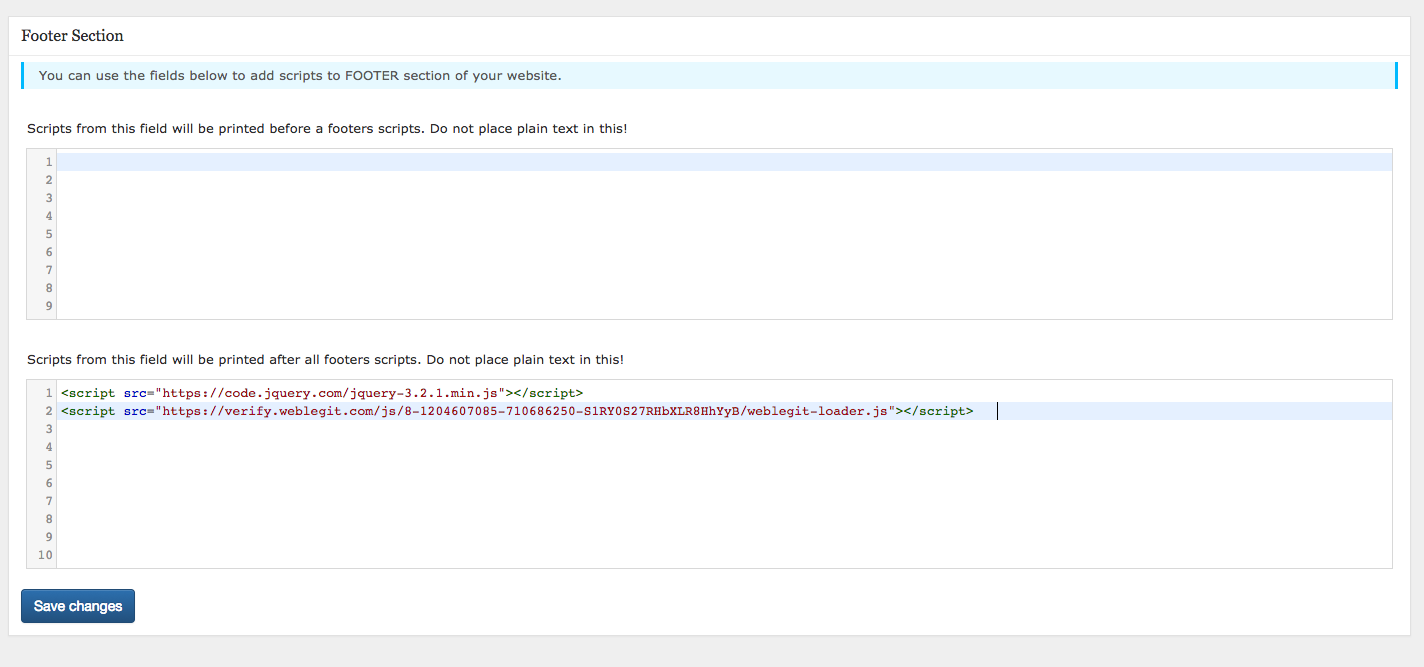Click the Footer Section heading
This screenshot has width=1424, height=667.
72,36
